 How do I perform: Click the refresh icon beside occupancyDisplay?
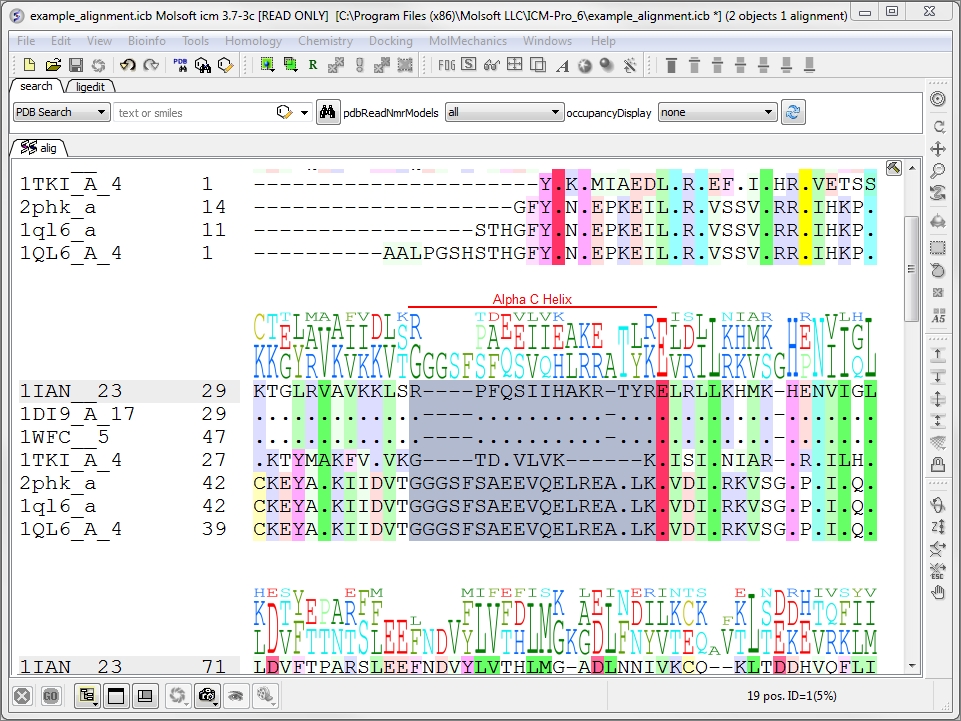point(793,112)
